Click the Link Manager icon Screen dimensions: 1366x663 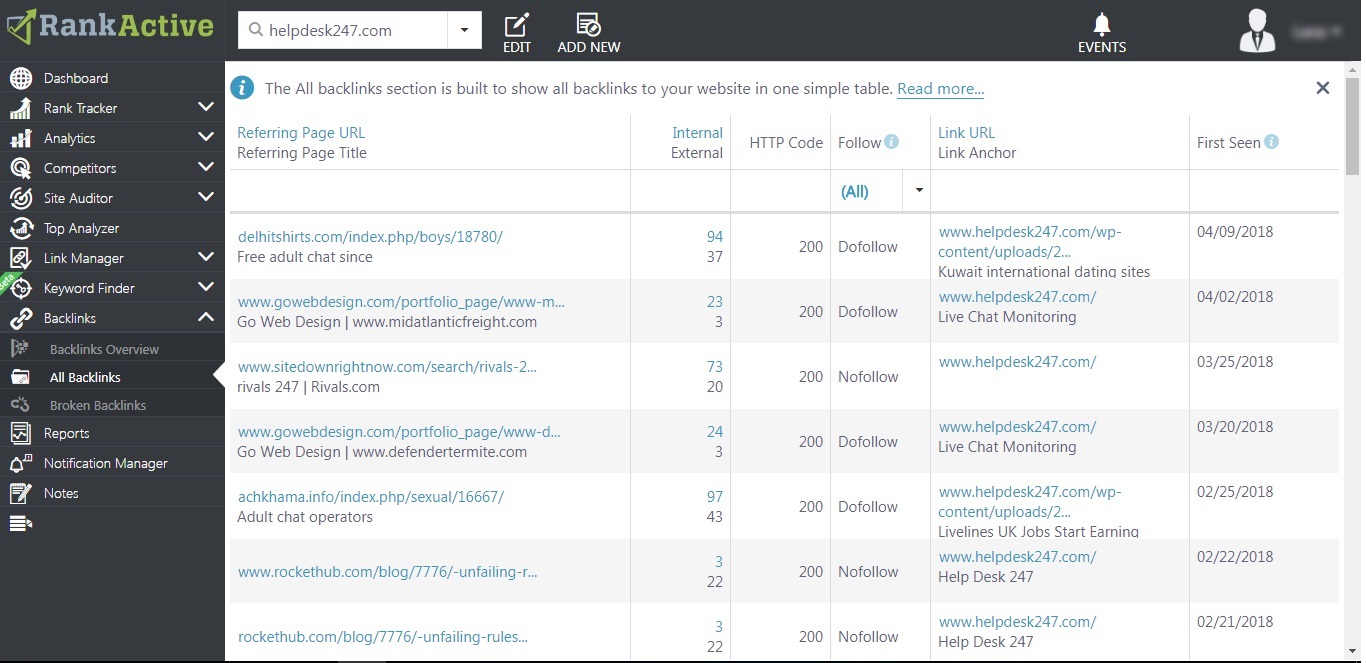(20, 258)
